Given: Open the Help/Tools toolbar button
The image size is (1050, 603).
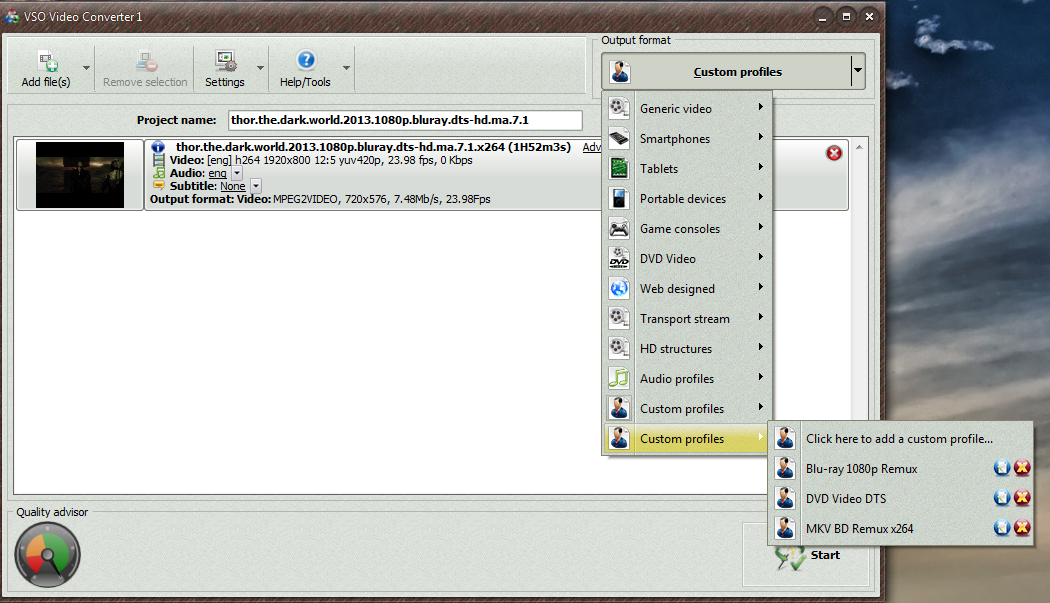Looking at the screenshot, I should click(x=305, y=69).
